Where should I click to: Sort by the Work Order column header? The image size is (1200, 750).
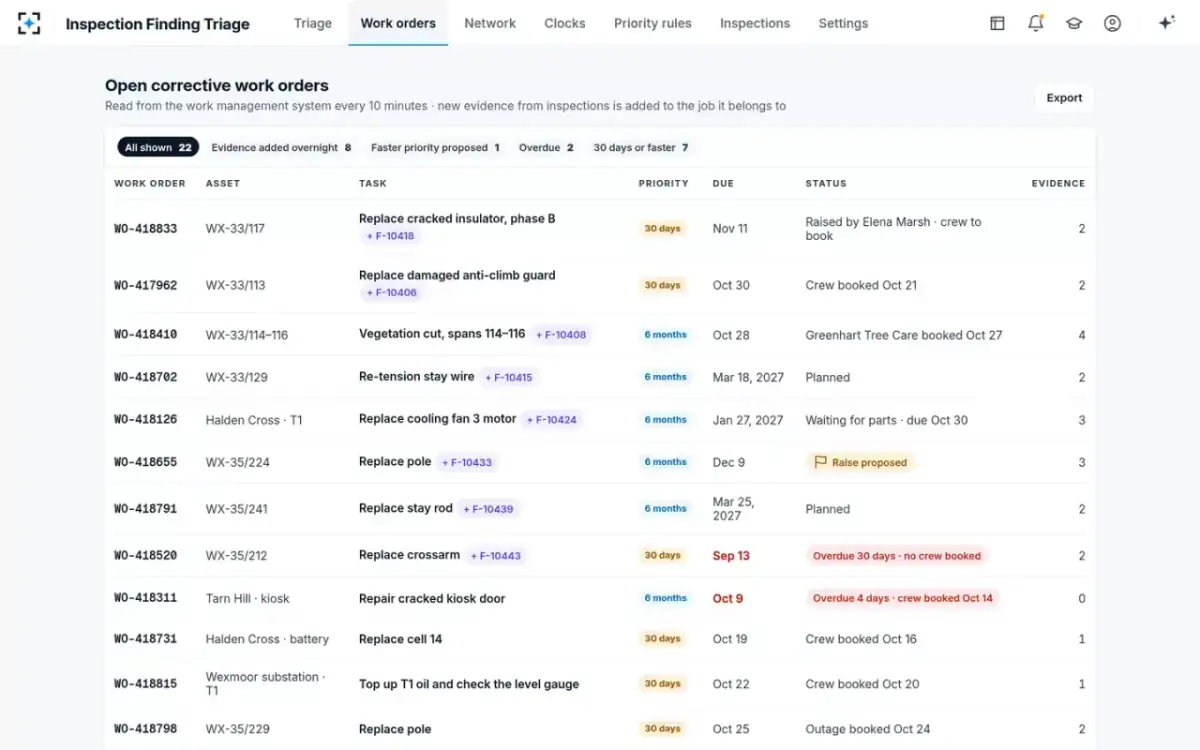149,183
